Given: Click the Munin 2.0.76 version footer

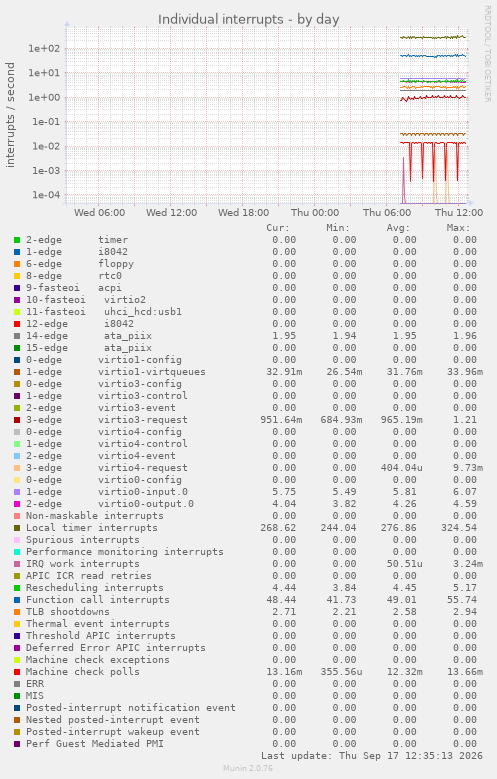Looking at the screenshot, I should (x=248, y=768).
